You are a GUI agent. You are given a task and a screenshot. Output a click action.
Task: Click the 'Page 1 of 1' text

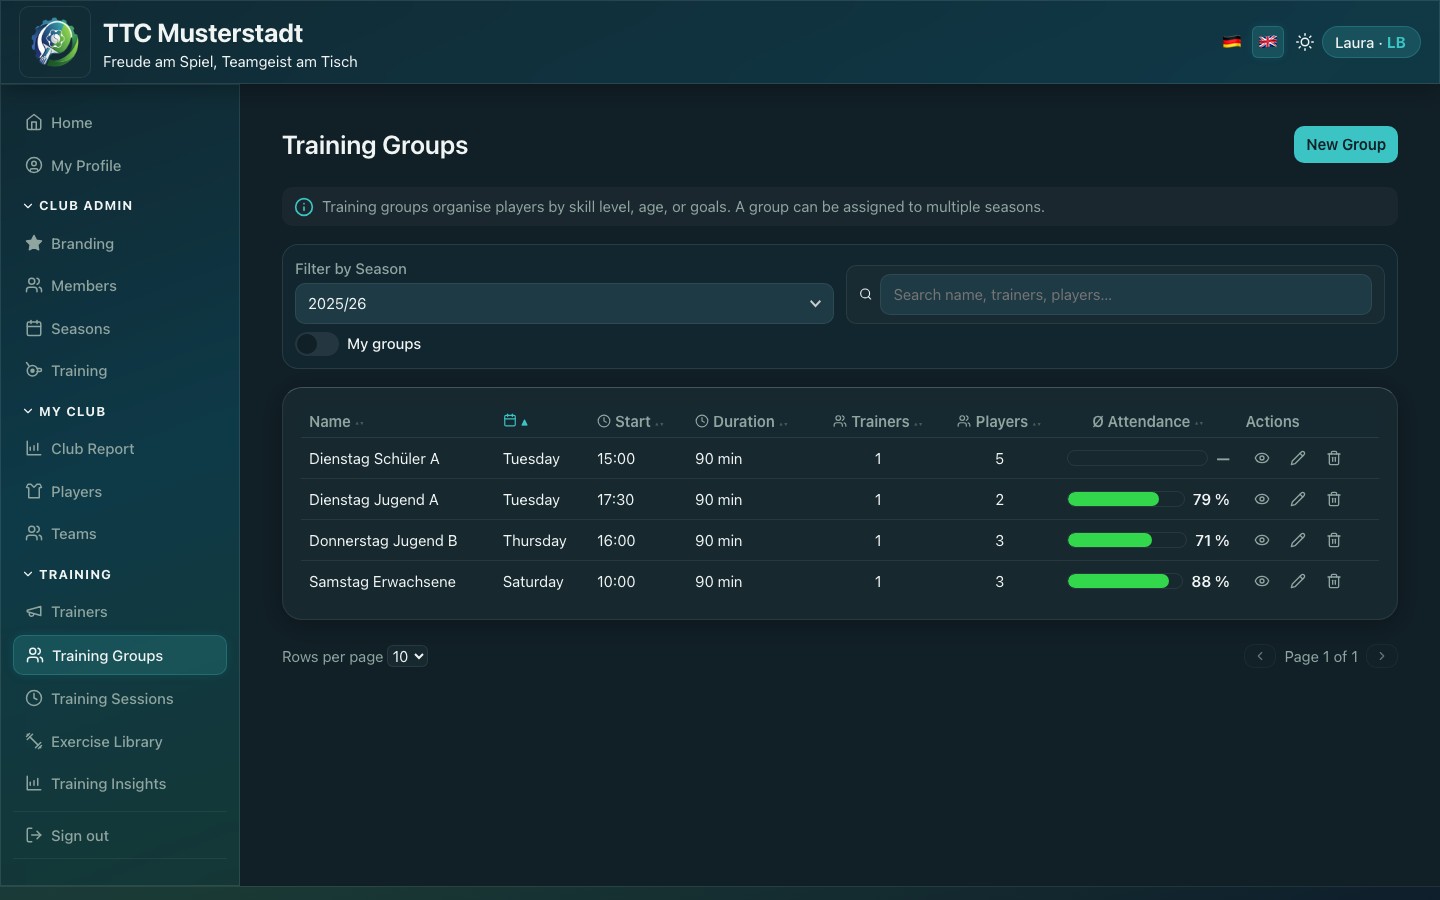pos(1321,656)
